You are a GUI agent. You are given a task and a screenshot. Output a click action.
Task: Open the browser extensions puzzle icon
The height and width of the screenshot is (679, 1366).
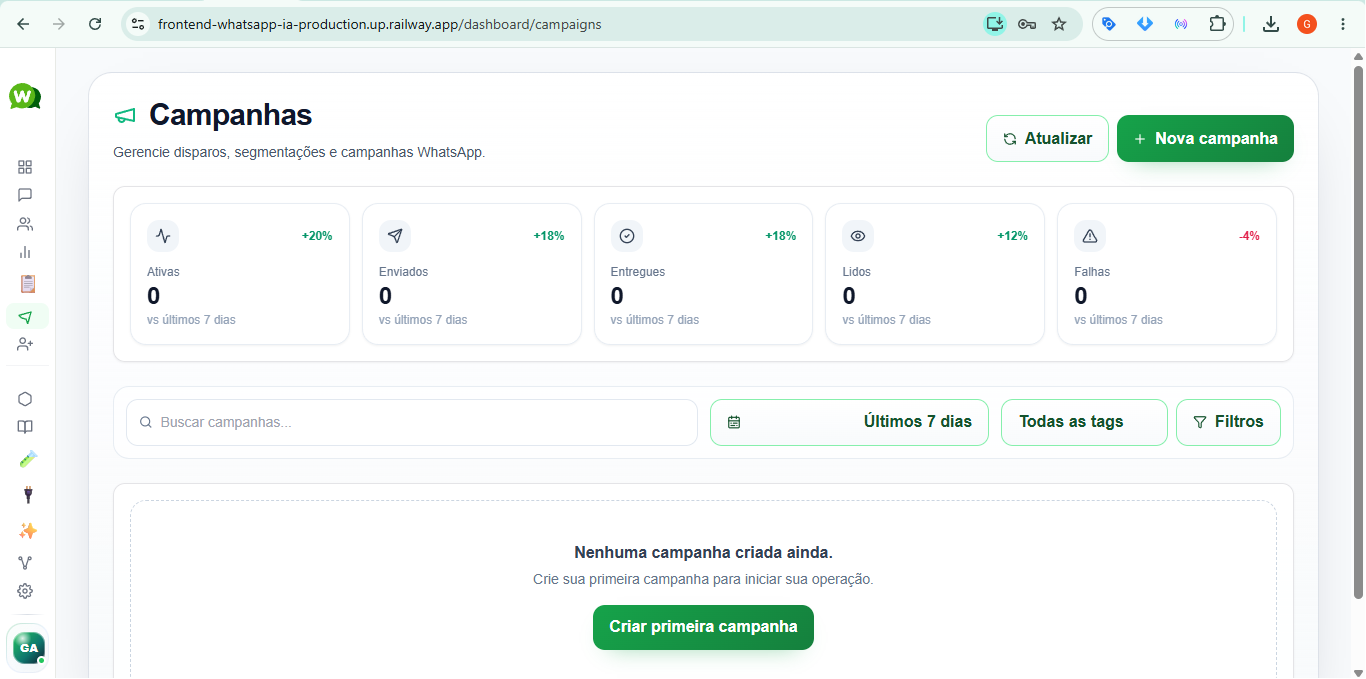click(1217, 24)
